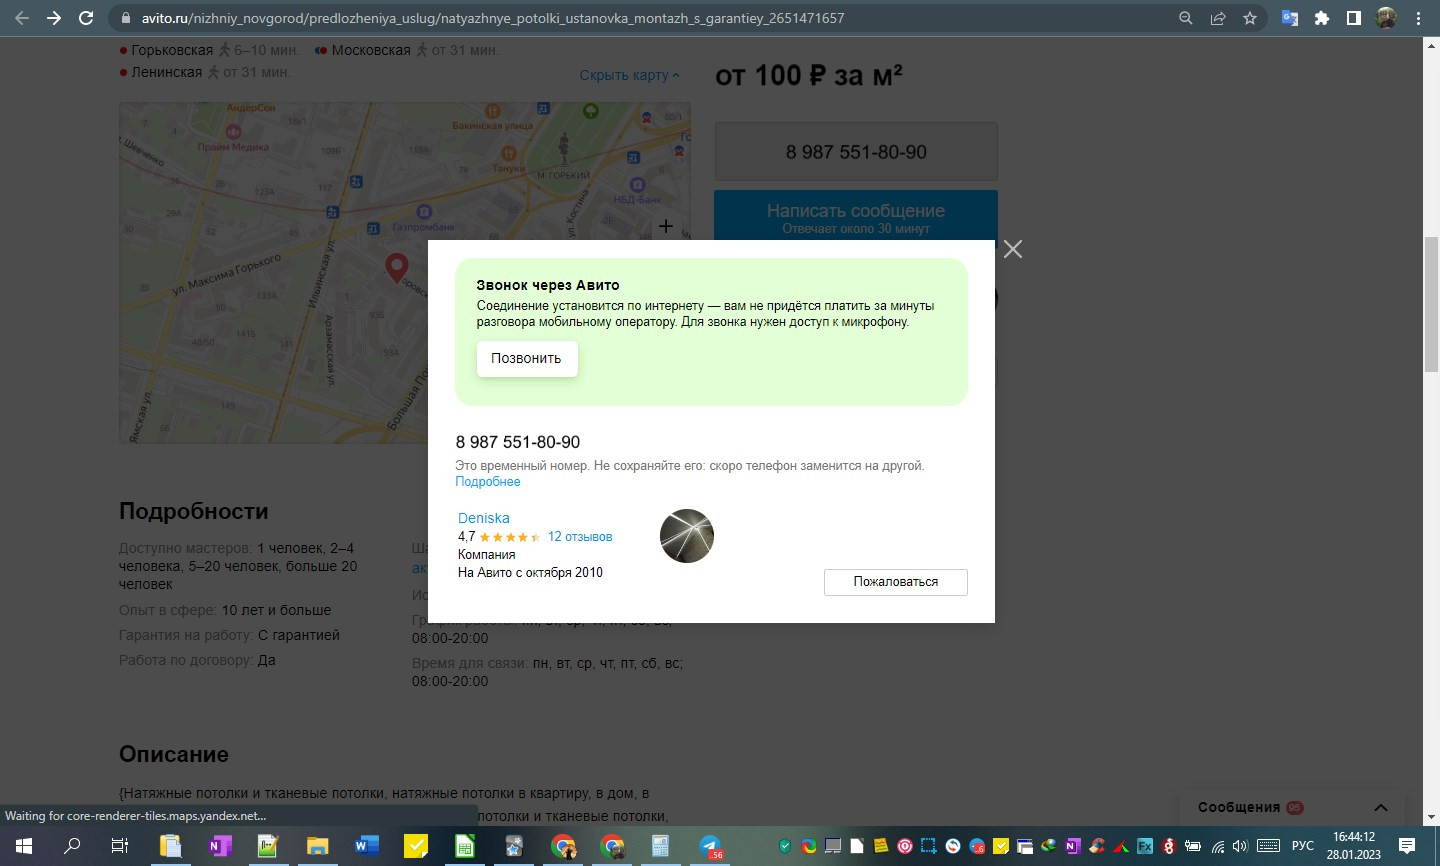The width and height of the screenshot is (1440, 866).
Task: Zoom in on the map plus button
Action: coord(666,227)
